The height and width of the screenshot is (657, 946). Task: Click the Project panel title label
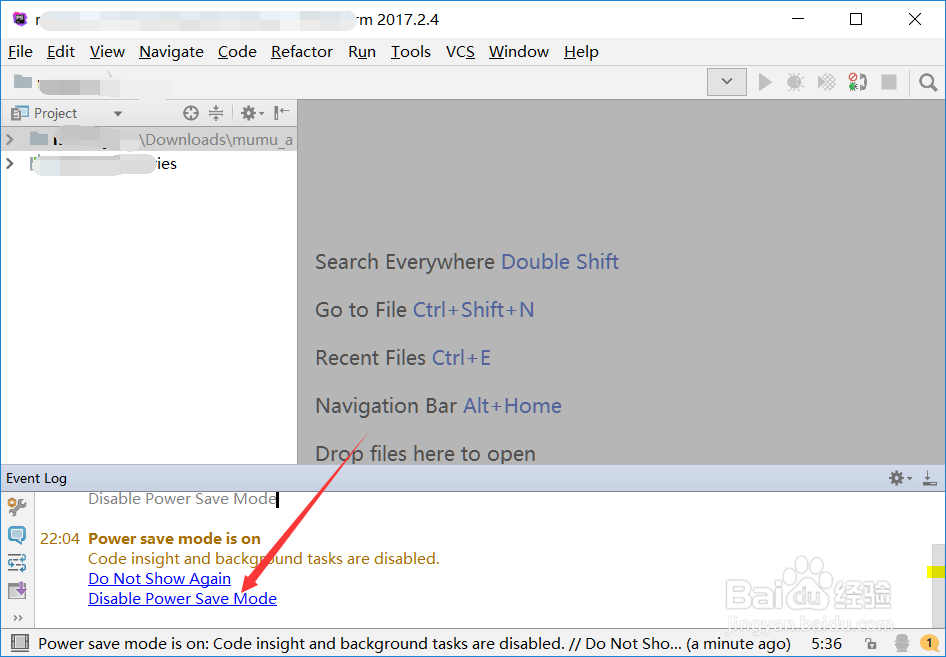[55, 113]
